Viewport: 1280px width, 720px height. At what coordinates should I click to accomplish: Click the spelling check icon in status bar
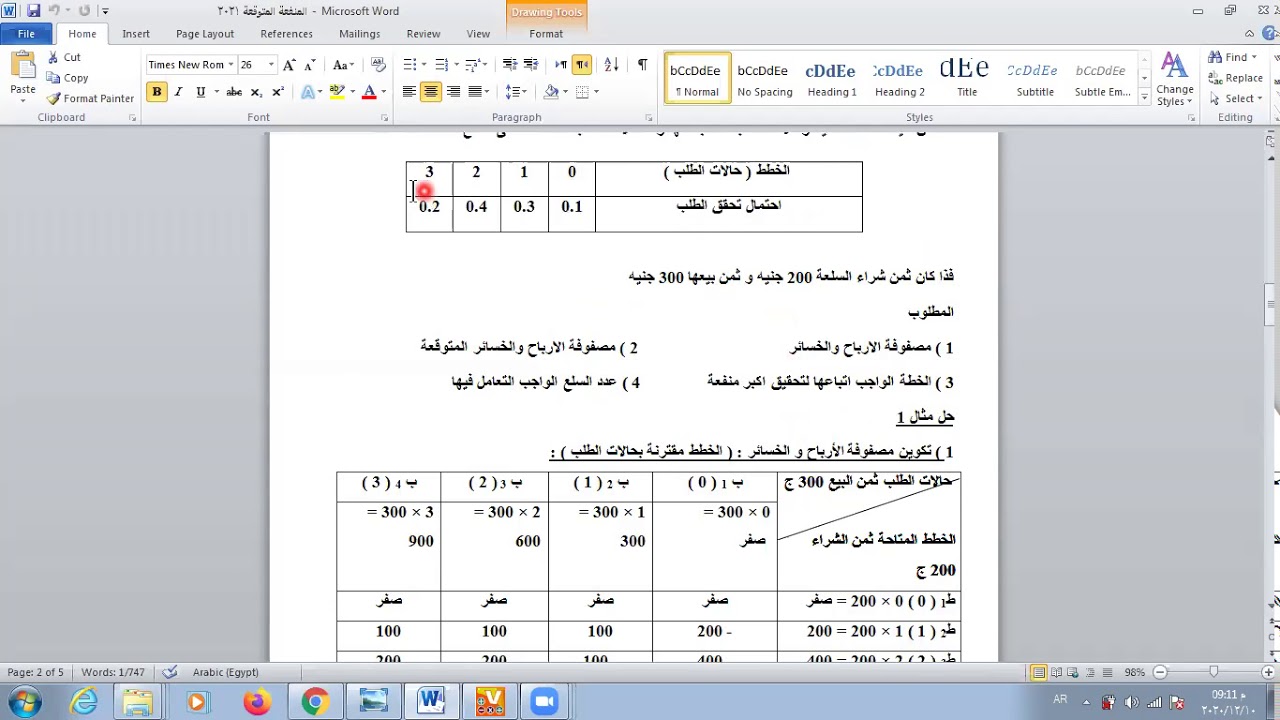170,672
